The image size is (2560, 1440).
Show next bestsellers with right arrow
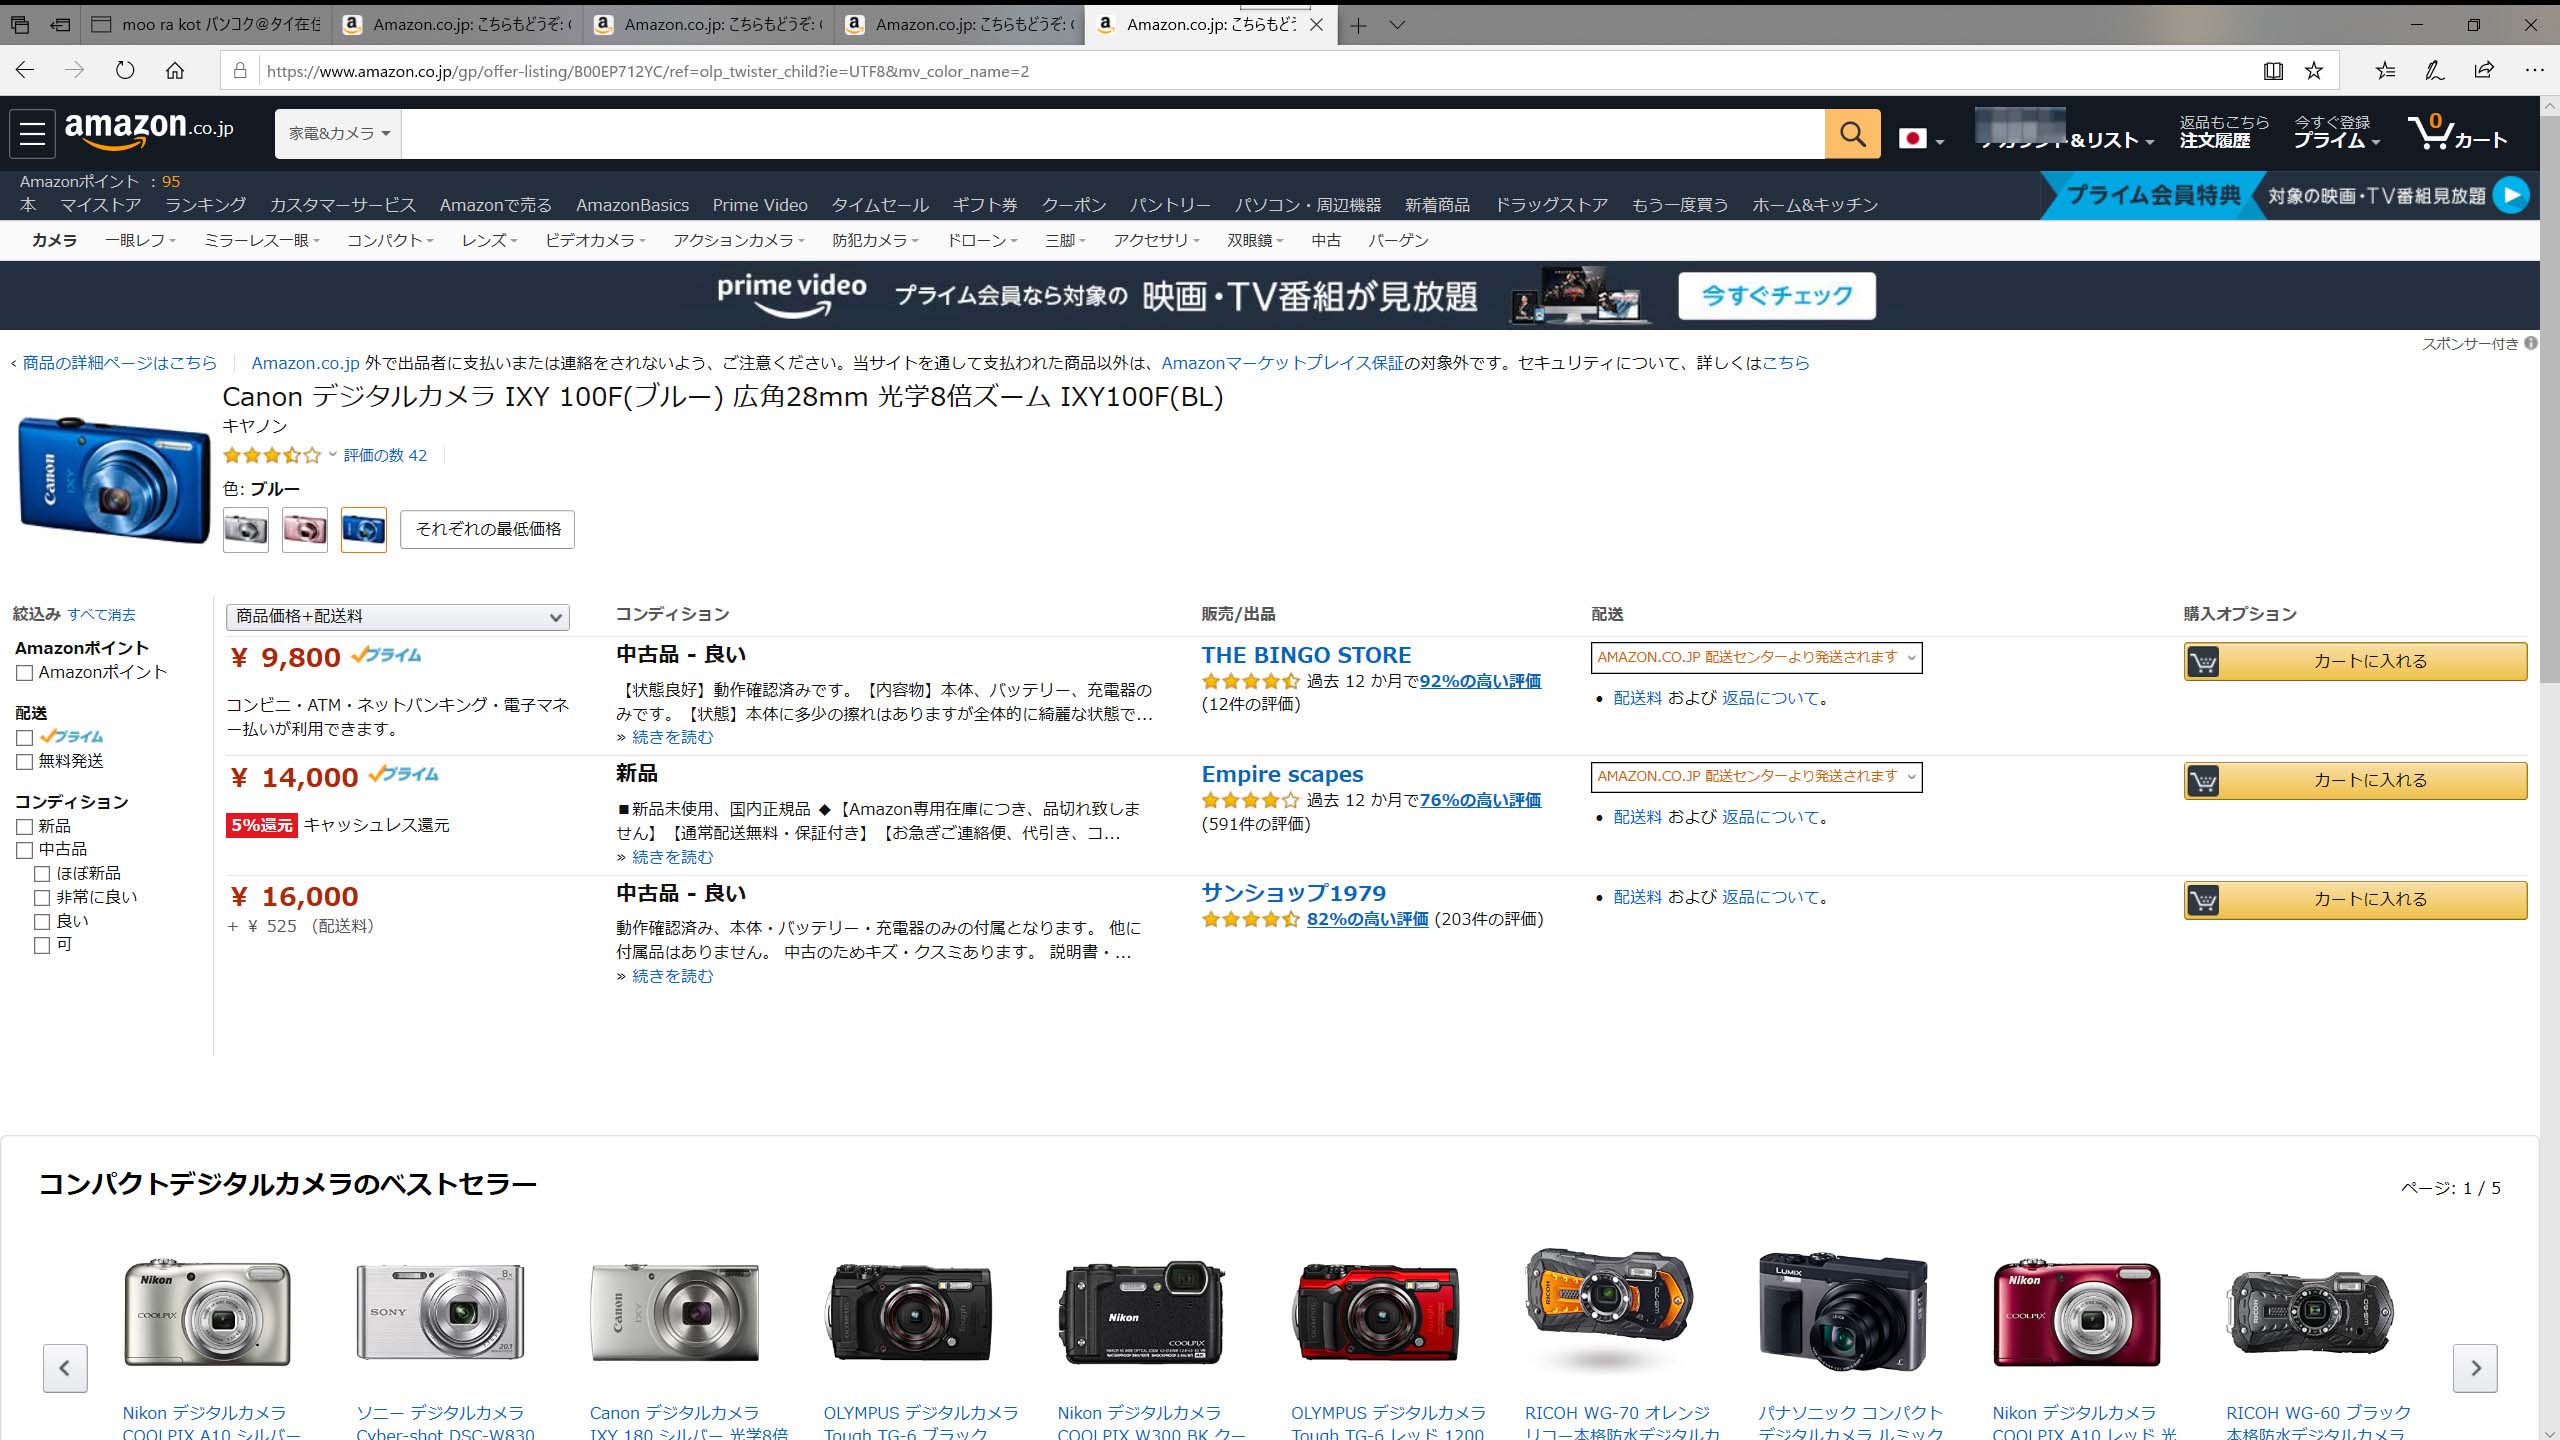click(x=2475, y=1367)
